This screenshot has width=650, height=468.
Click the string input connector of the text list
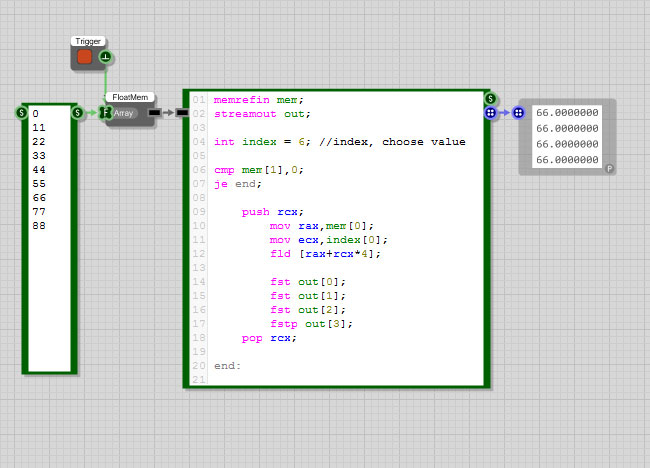coord(21,113)
